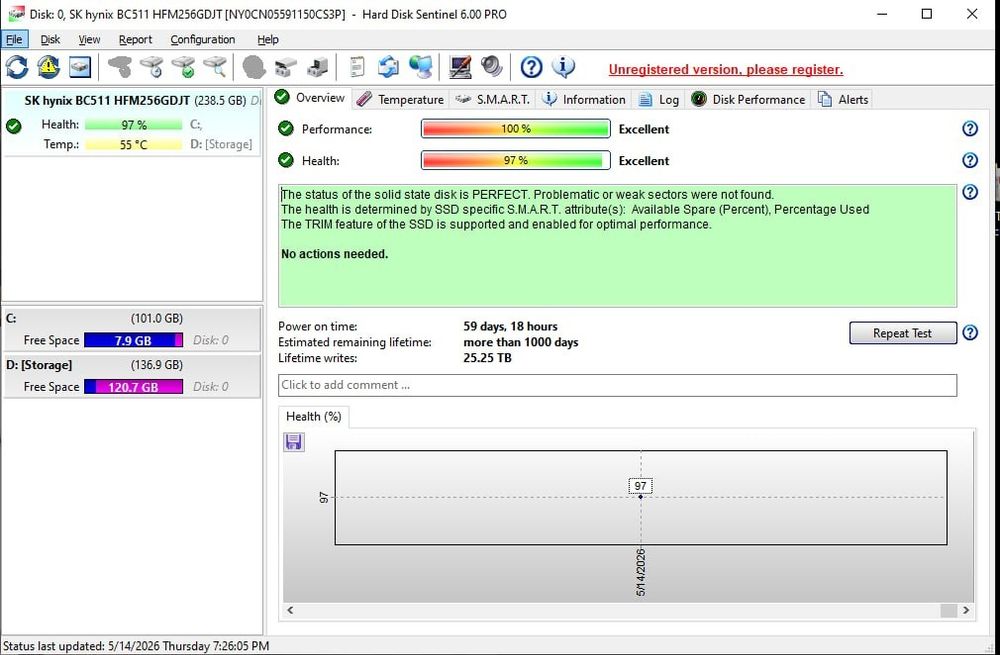The width and height of the screenshot is (1000, 655).
Task: Click the floppy save icon above health graph
Action: tap(294, 442)
